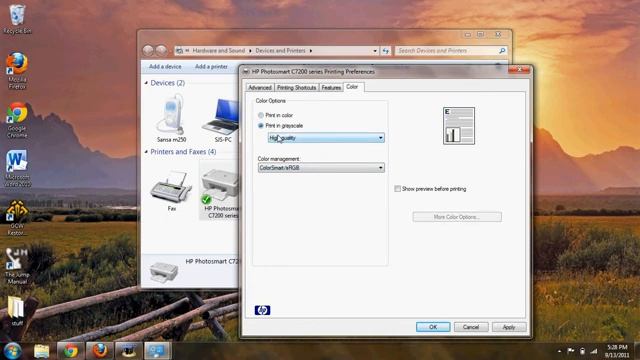Open the Recycle Bin desktop icon
This screenshot has height=360, width=640.
17,19
